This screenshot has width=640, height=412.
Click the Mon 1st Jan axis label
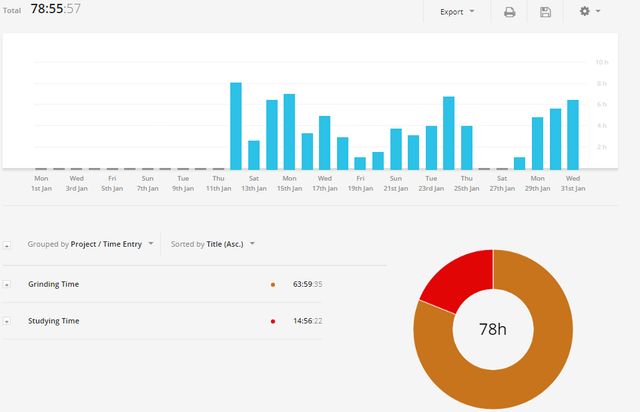(x=41, y=183)
